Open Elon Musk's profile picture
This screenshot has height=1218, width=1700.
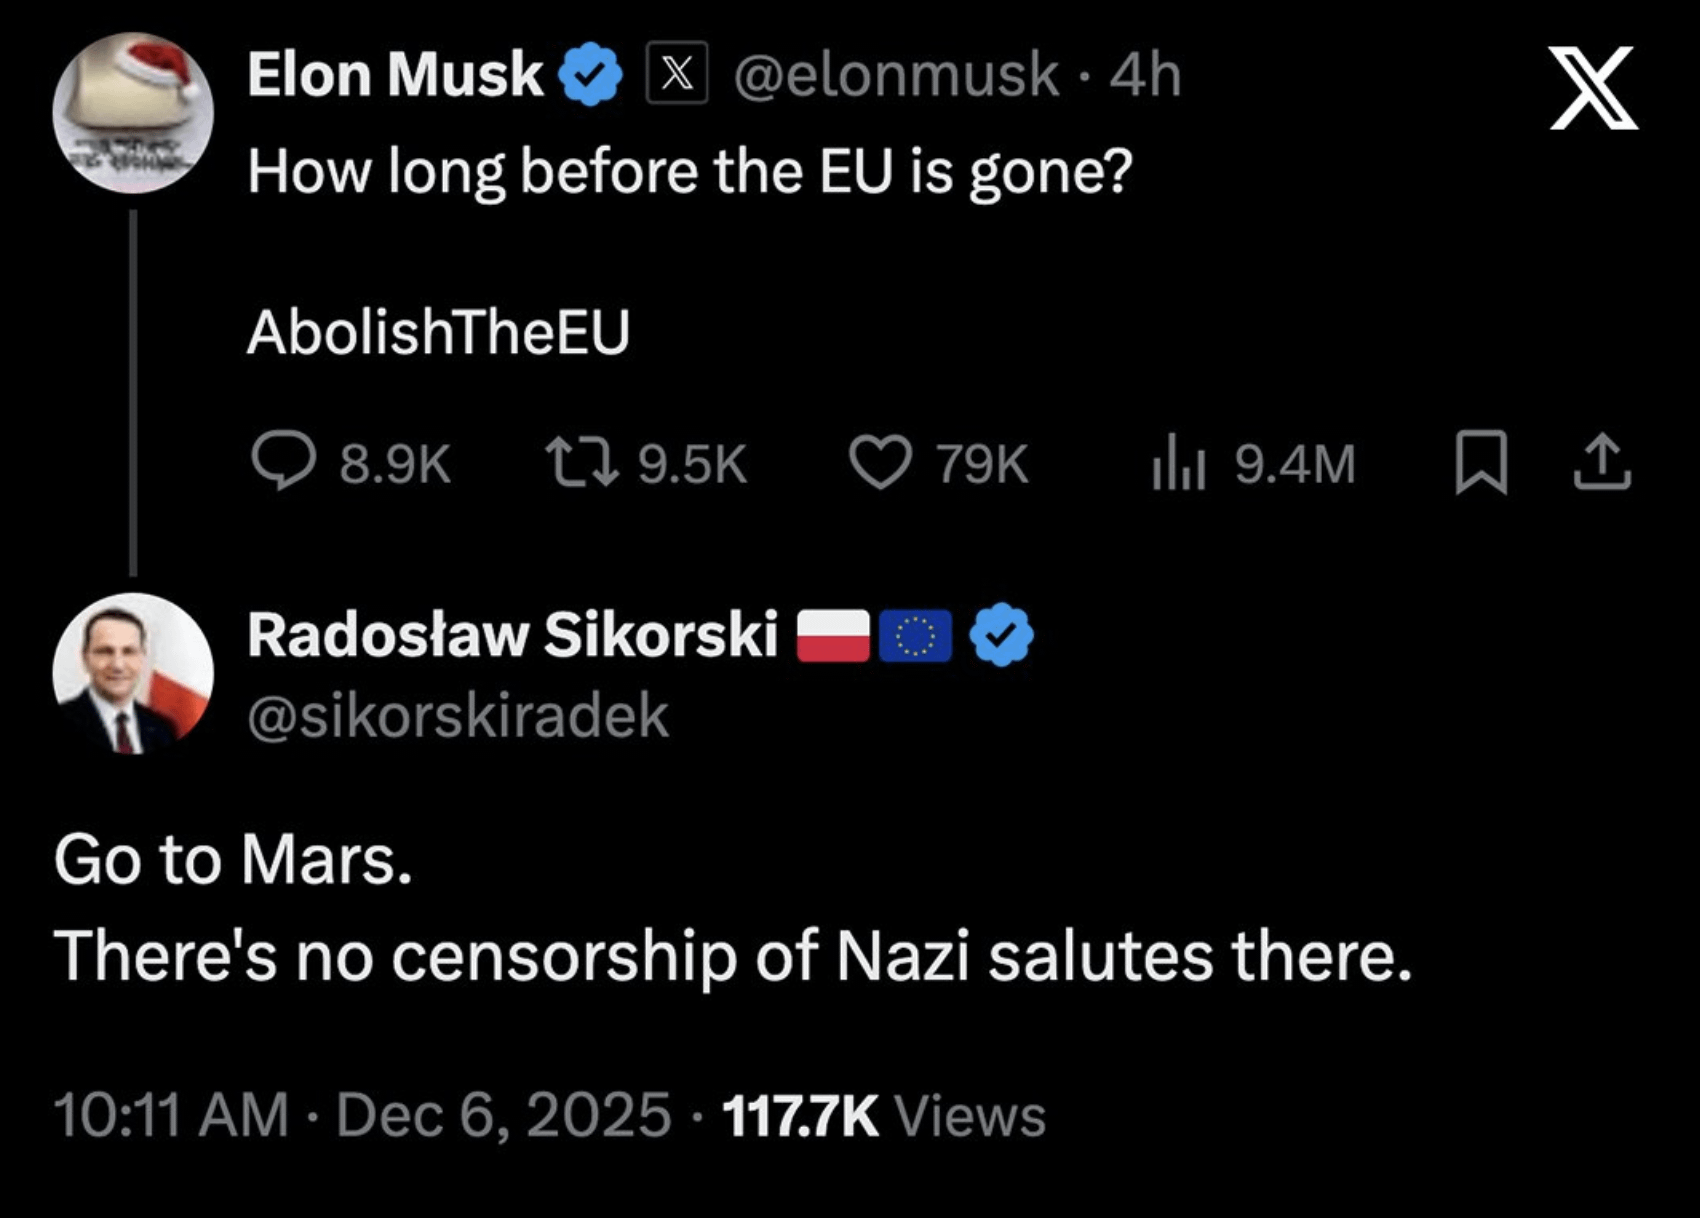click(x=133, y=112)
